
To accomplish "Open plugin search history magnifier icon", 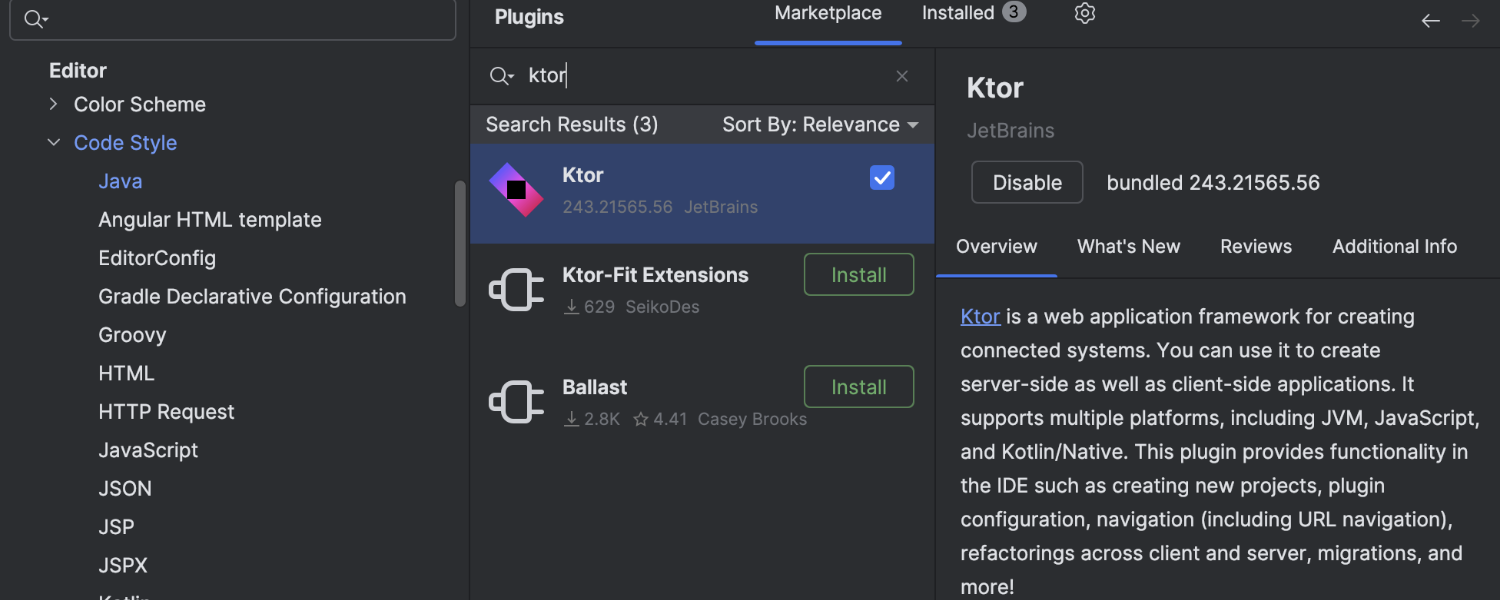I will click(x=500, y=76).
